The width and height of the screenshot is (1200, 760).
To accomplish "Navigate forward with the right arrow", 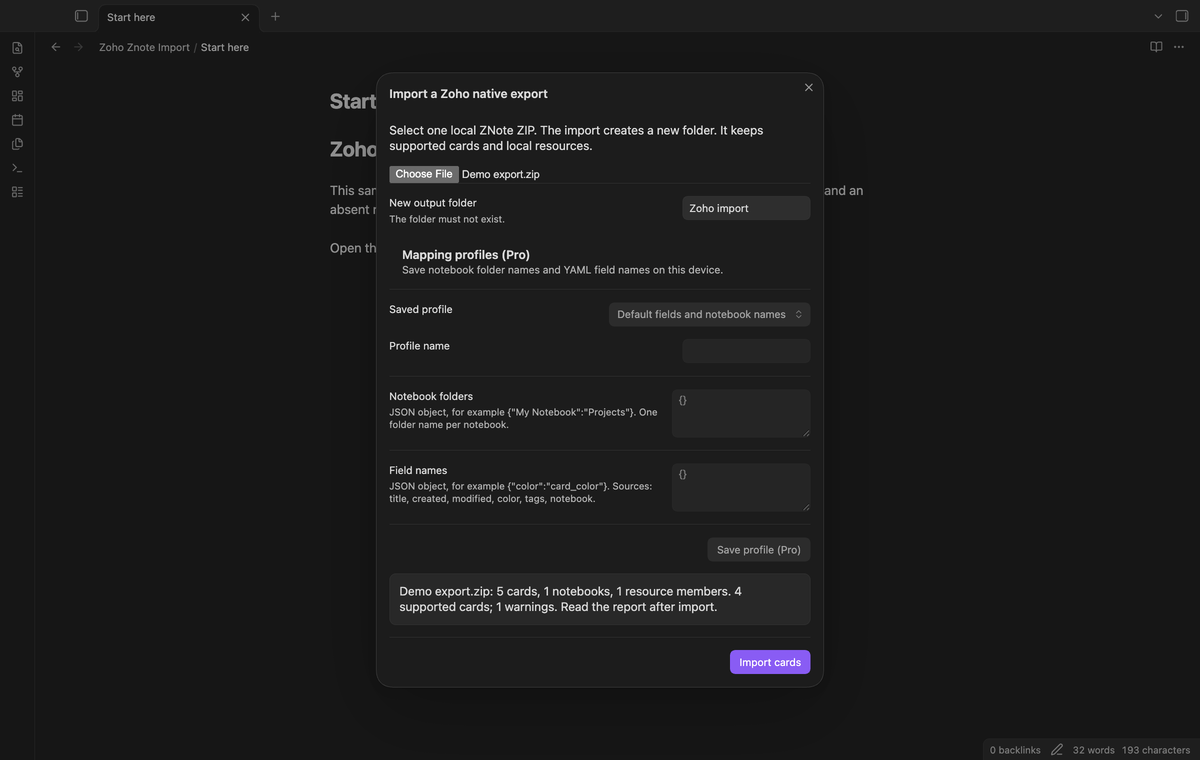I will (79, 47).
